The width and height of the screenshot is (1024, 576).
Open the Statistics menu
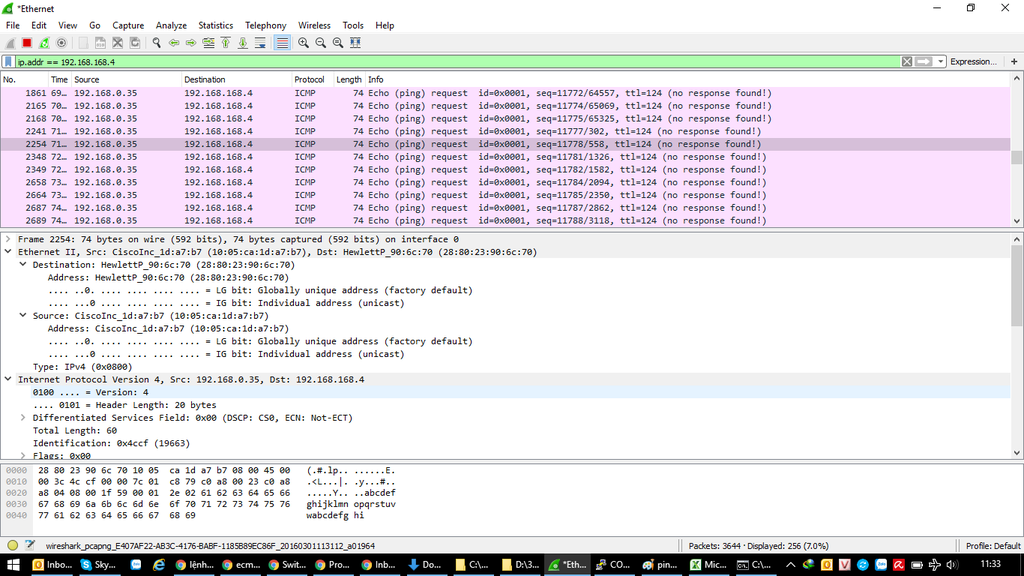point(215,25)
